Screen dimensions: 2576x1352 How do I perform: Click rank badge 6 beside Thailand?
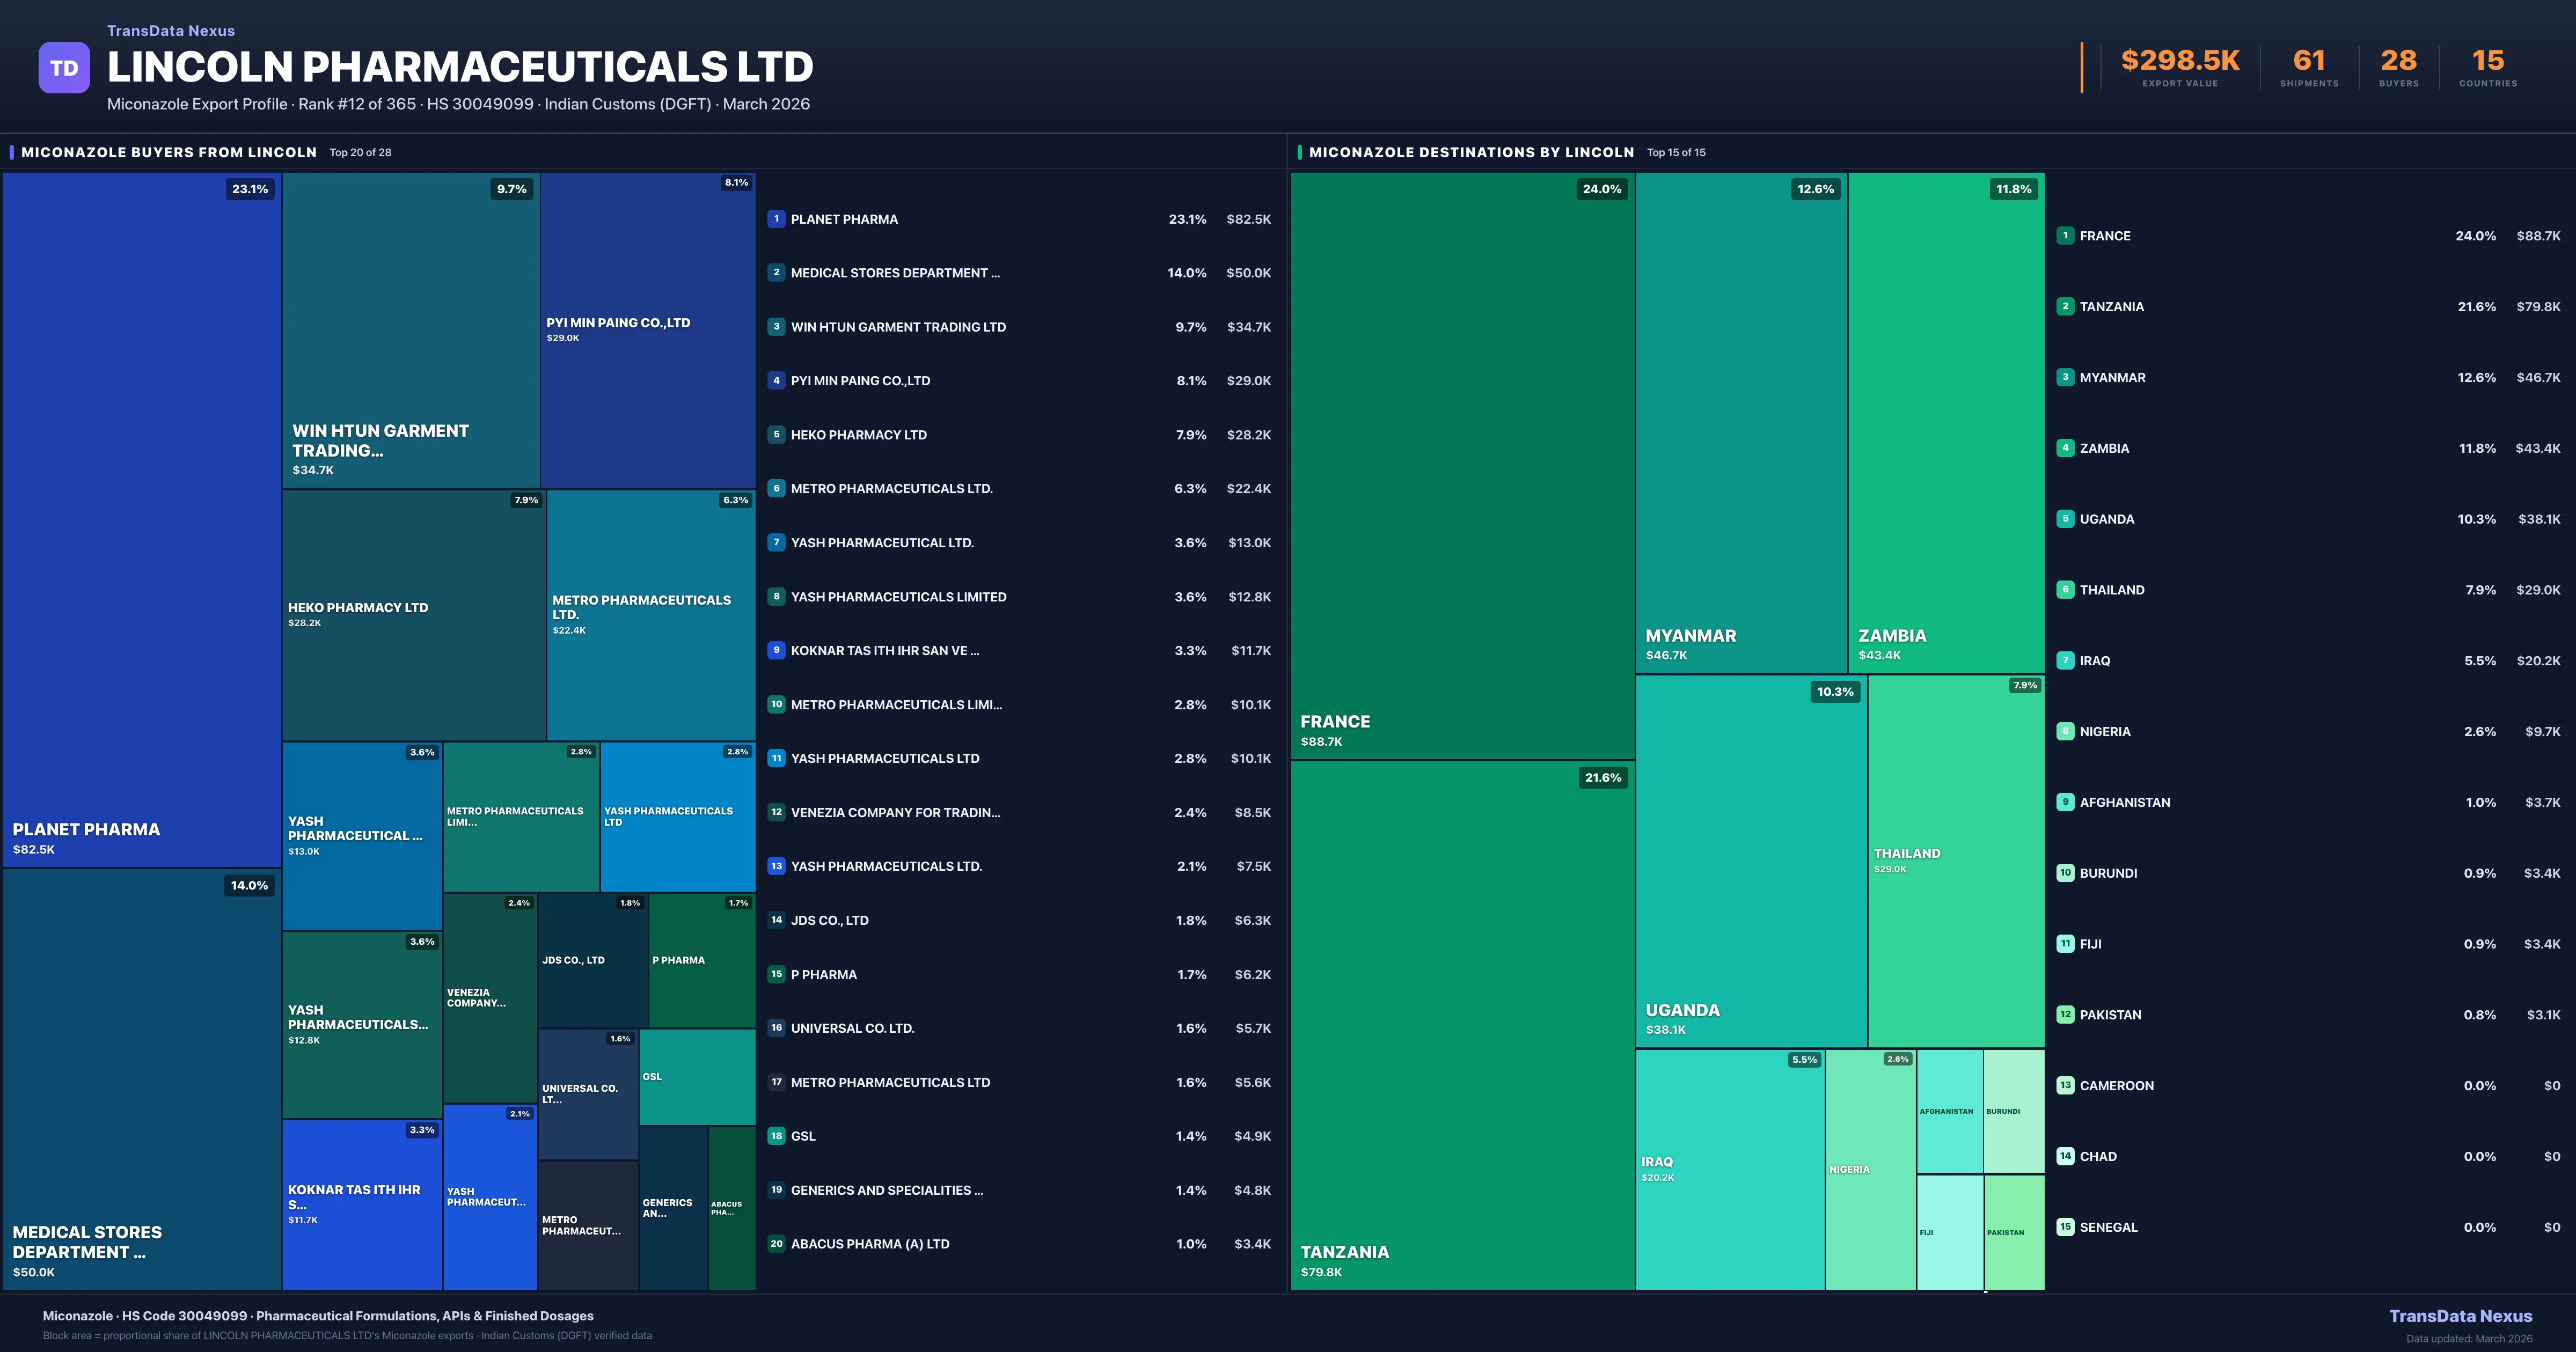pyautogui.click(x=2065, y=590)
